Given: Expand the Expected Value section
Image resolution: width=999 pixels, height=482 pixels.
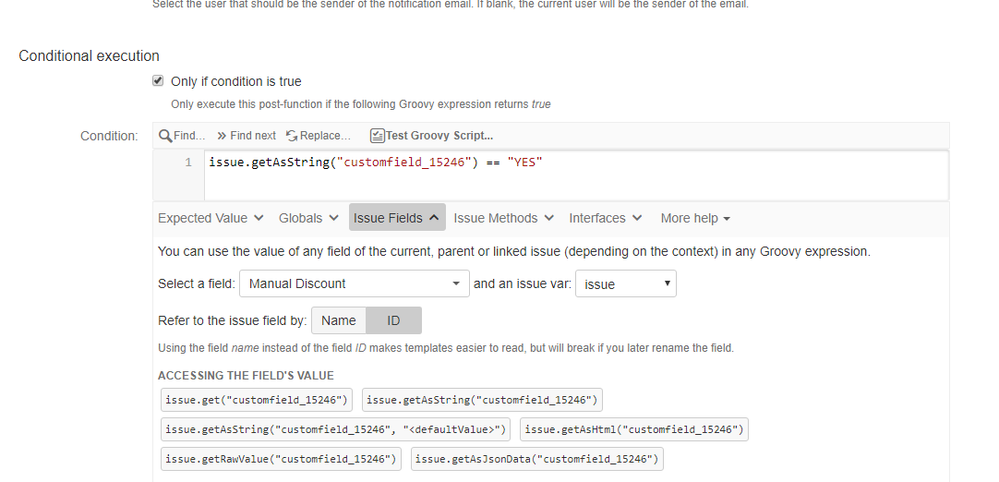Looking at the screenshot, I should pos(211,218).
